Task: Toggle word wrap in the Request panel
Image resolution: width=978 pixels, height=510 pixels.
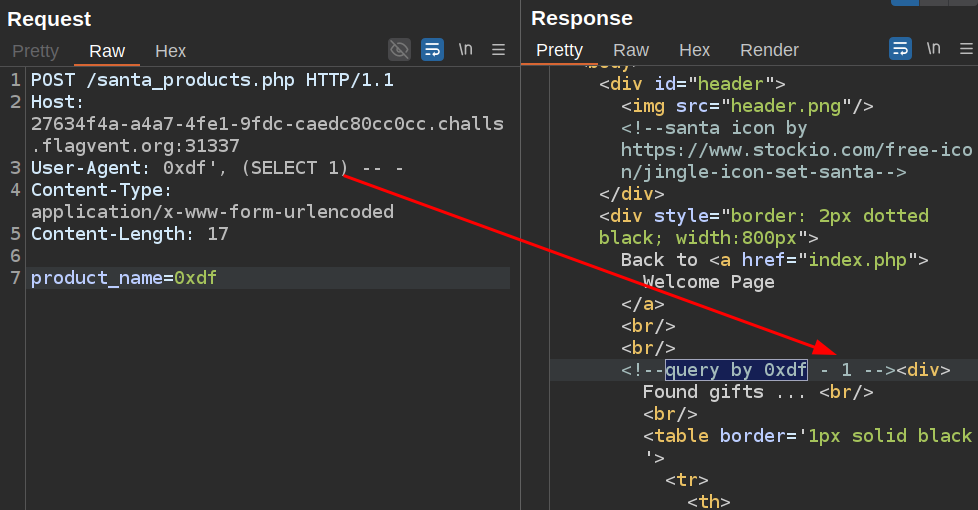Action: click(432, 49)
